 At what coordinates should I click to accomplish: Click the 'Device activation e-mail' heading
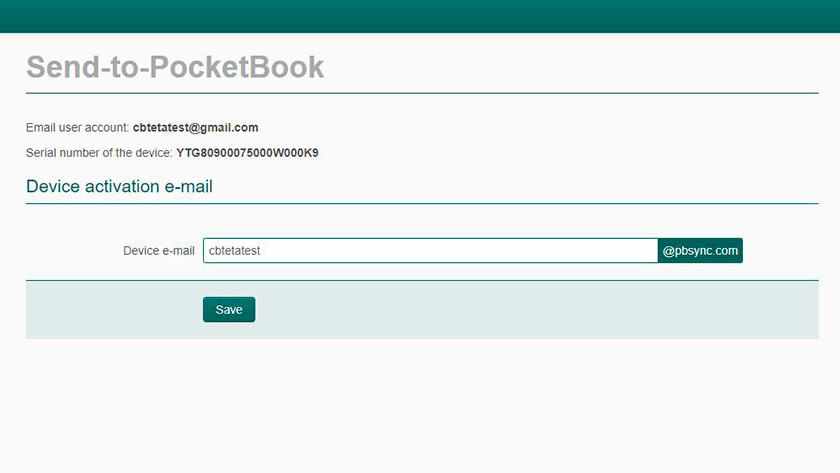pyautogui.click(x=119, y=186)
